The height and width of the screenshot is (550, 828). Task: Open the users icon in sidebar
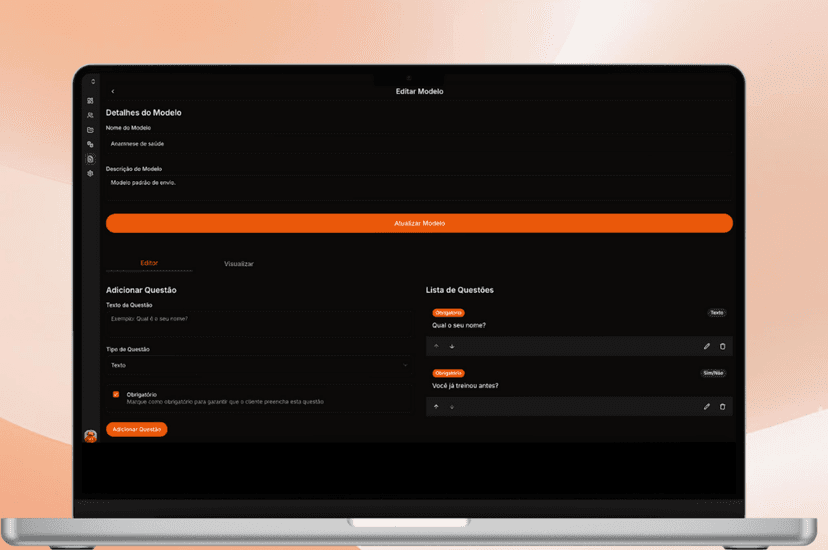[90, 116]
